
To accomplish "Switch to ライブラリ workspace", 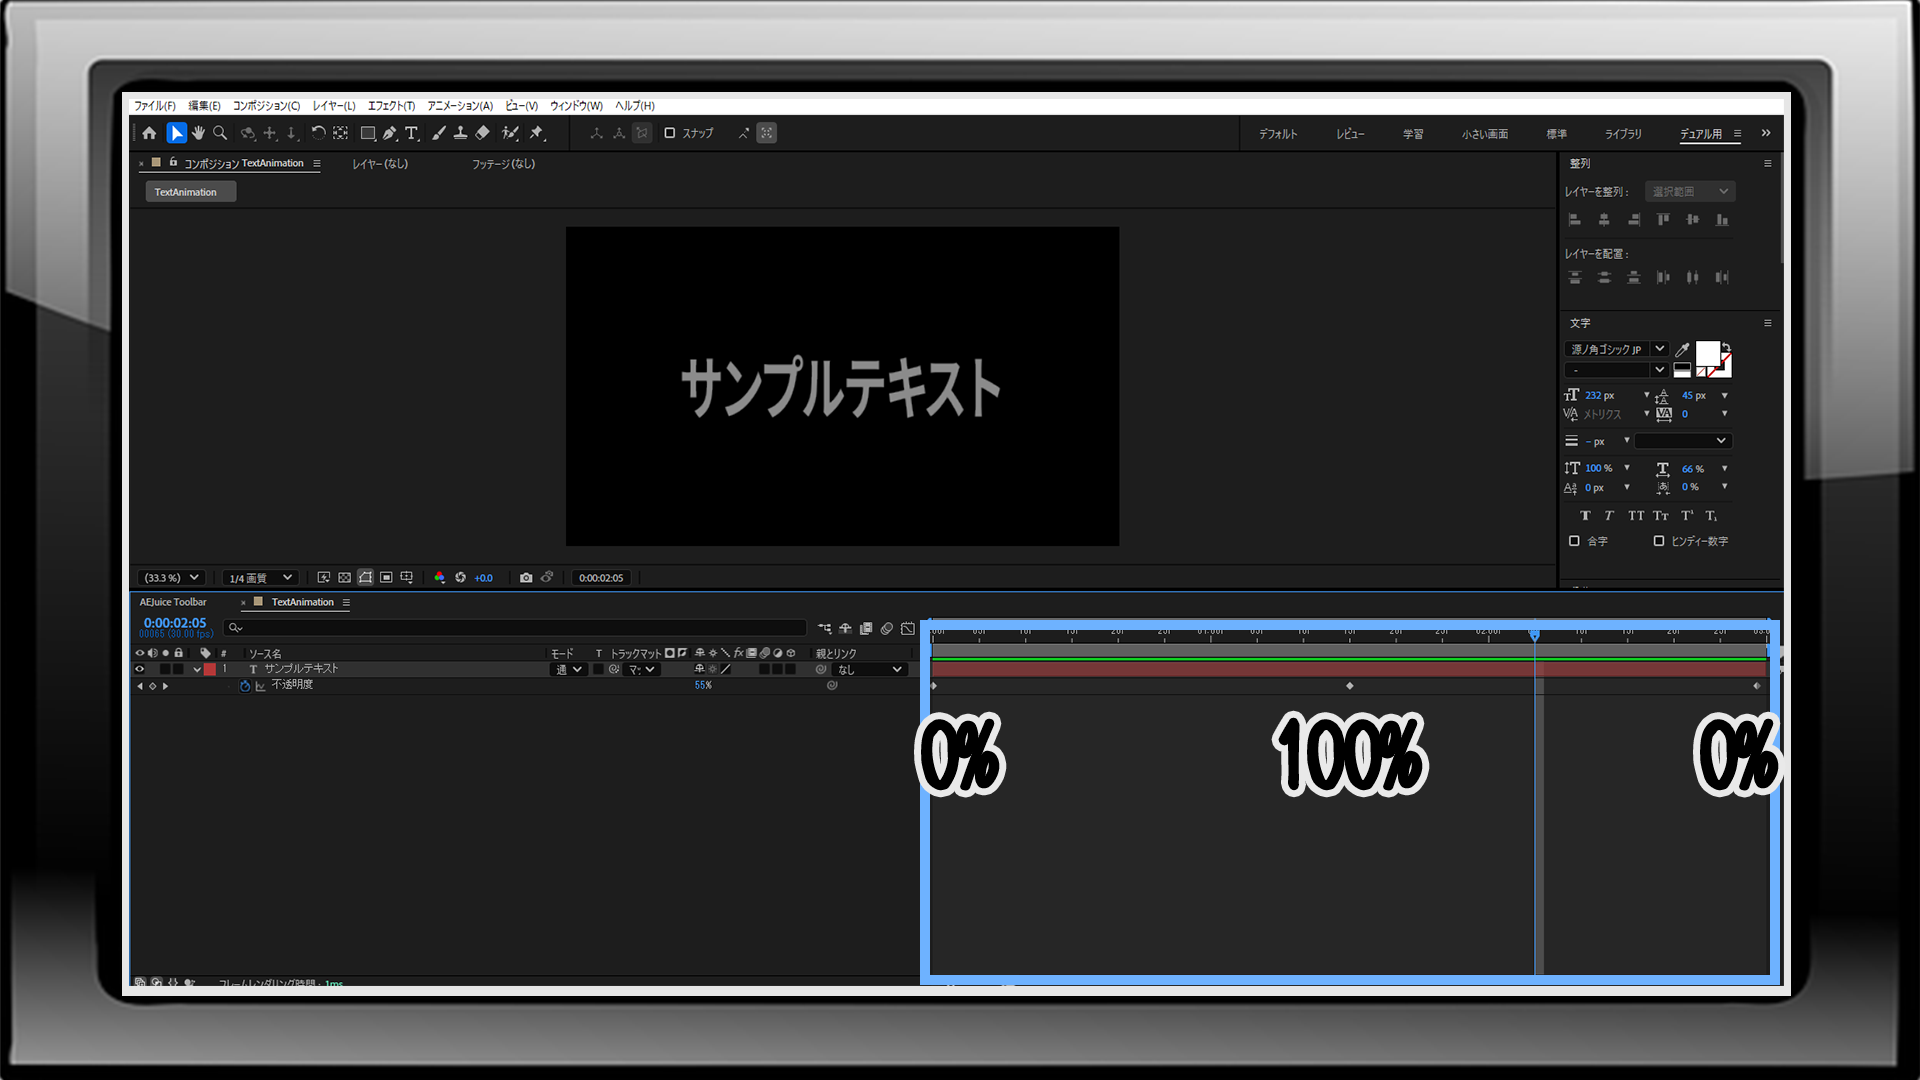I will click(1623, 134).
